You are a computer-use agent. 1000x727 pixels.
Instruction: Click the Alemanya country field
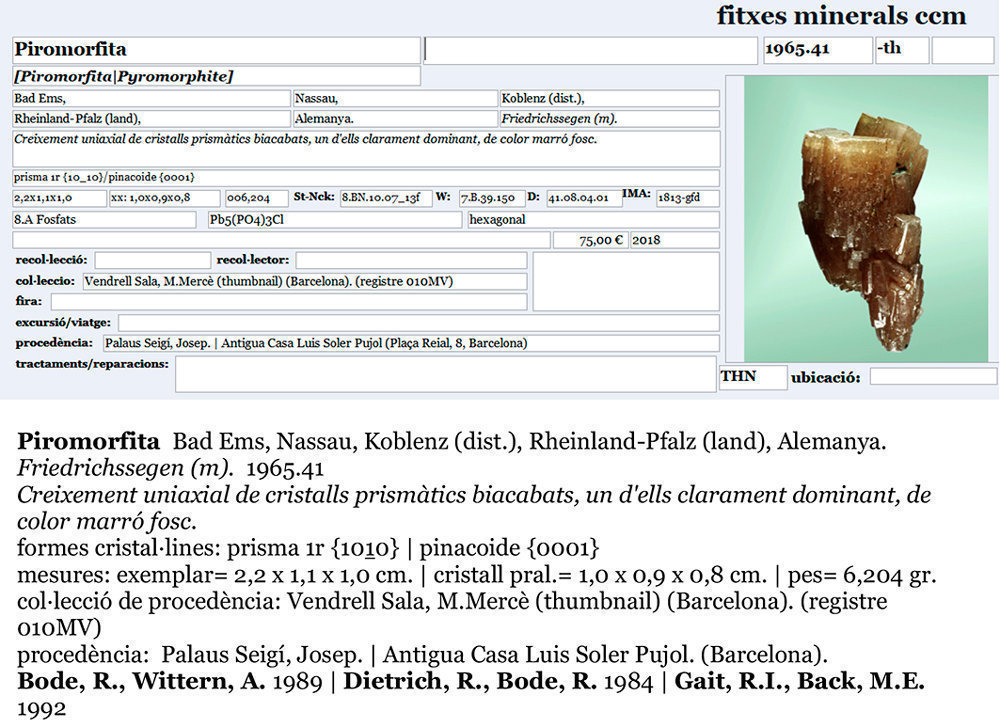click(394, 119)
